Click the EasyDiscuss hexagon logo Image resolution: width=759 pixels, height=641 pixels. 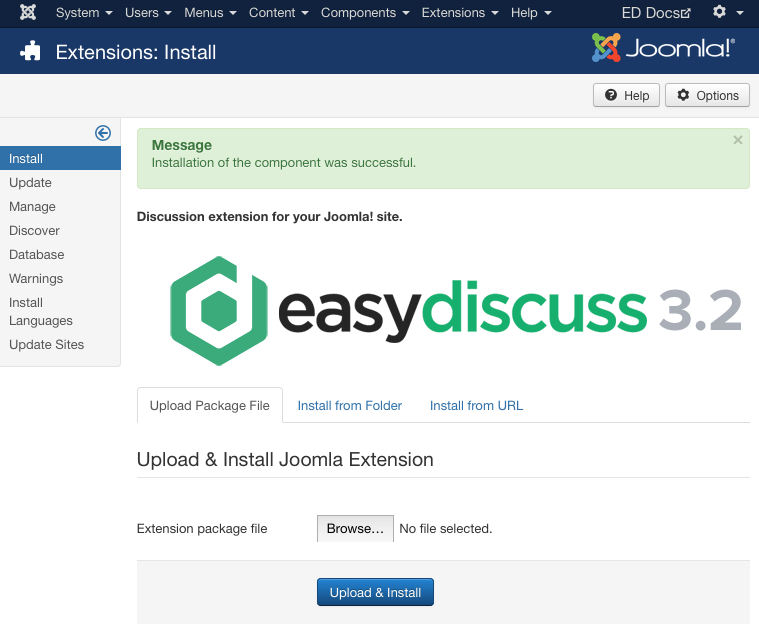(219, 311)
